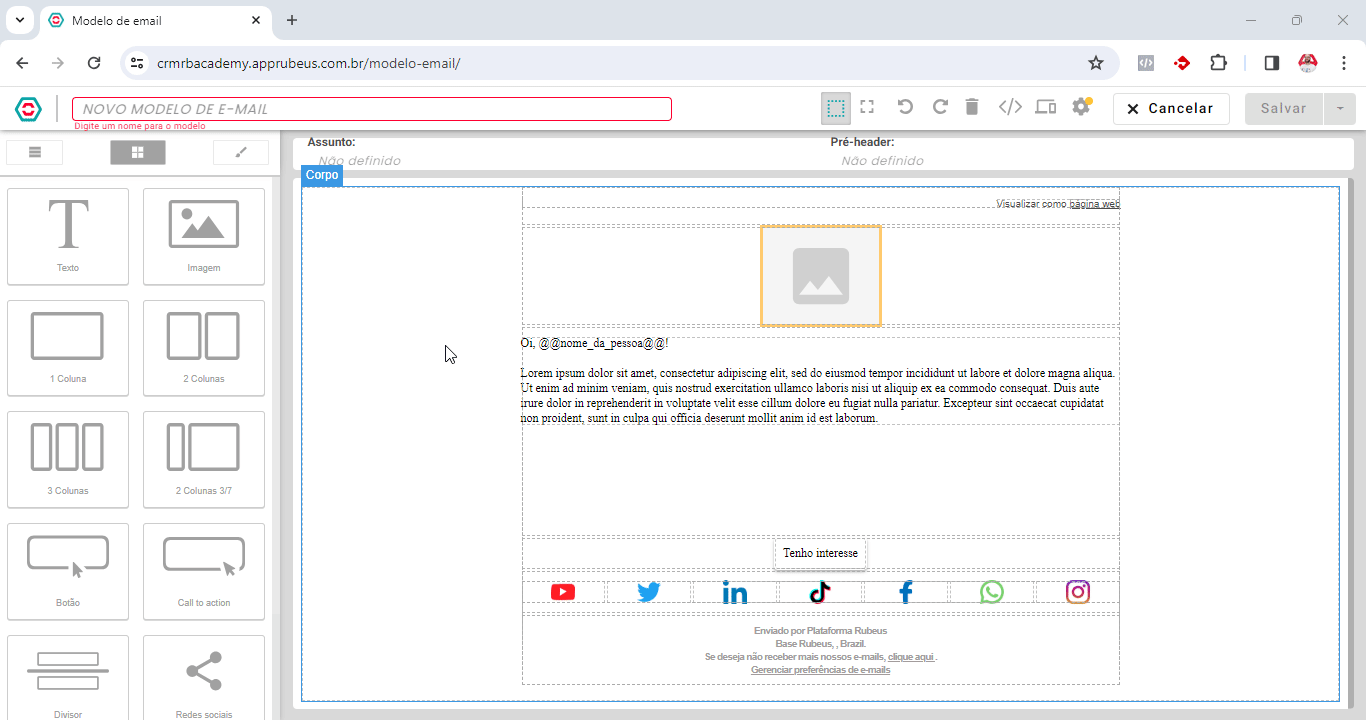Click the Oi, @@nome_da_pessoa@@ greeting
1366x720 pixels.
coord(594,343)
